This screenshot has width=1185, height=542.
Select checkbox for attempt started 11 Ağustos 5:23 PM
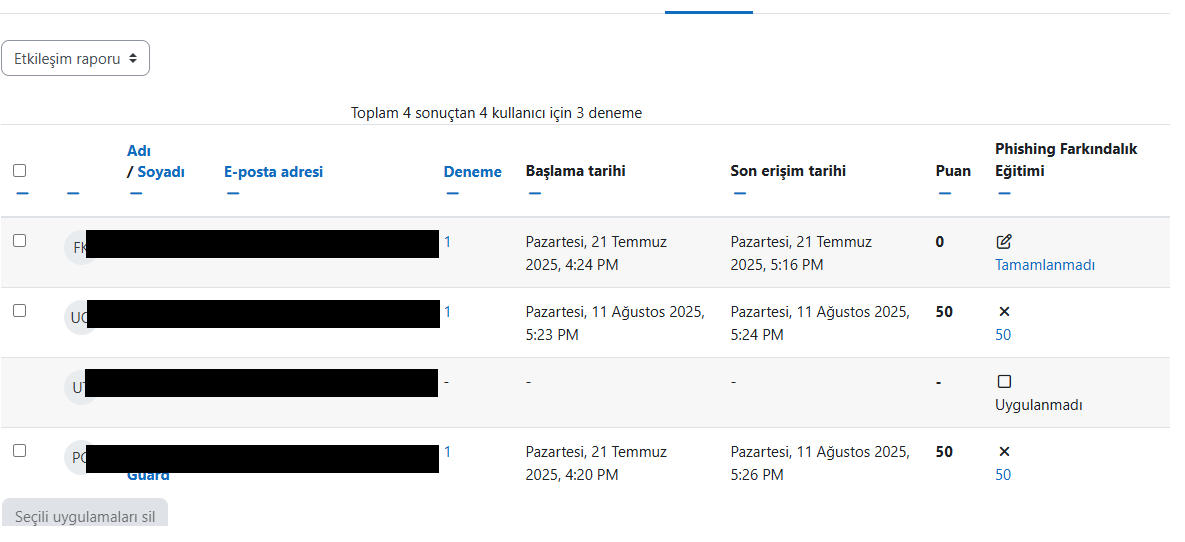click(x=20, y=311)
